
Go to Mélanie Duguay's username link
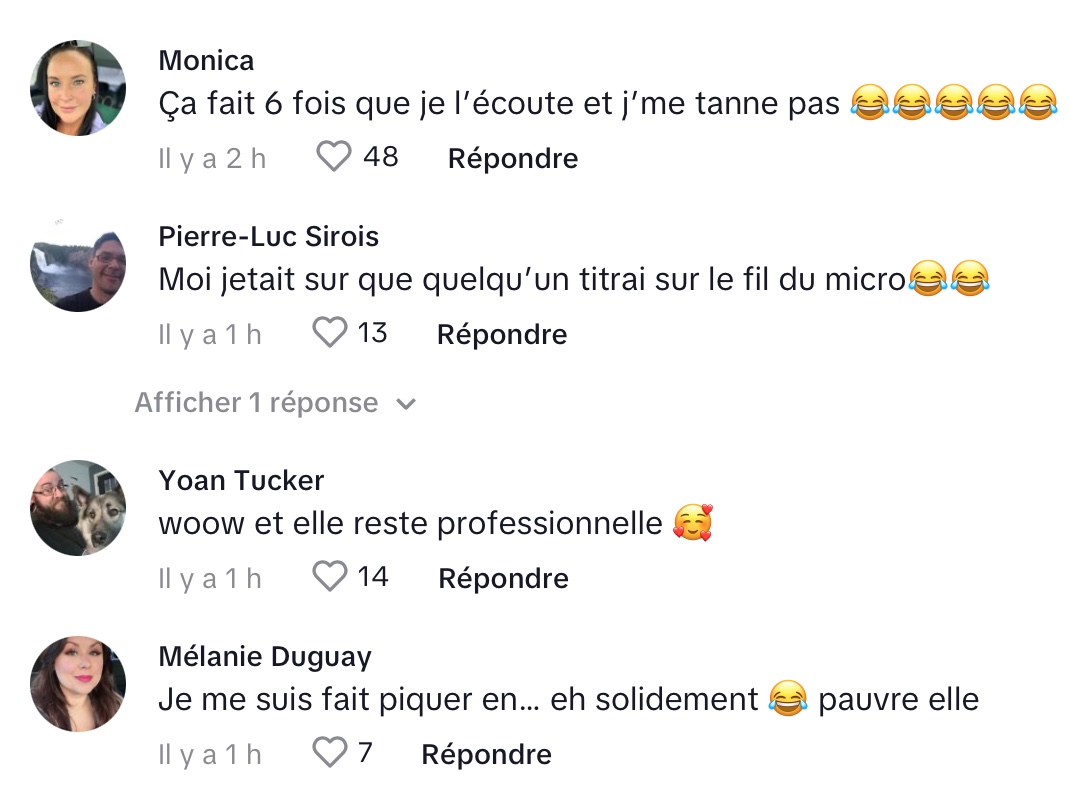pos(264,657)
